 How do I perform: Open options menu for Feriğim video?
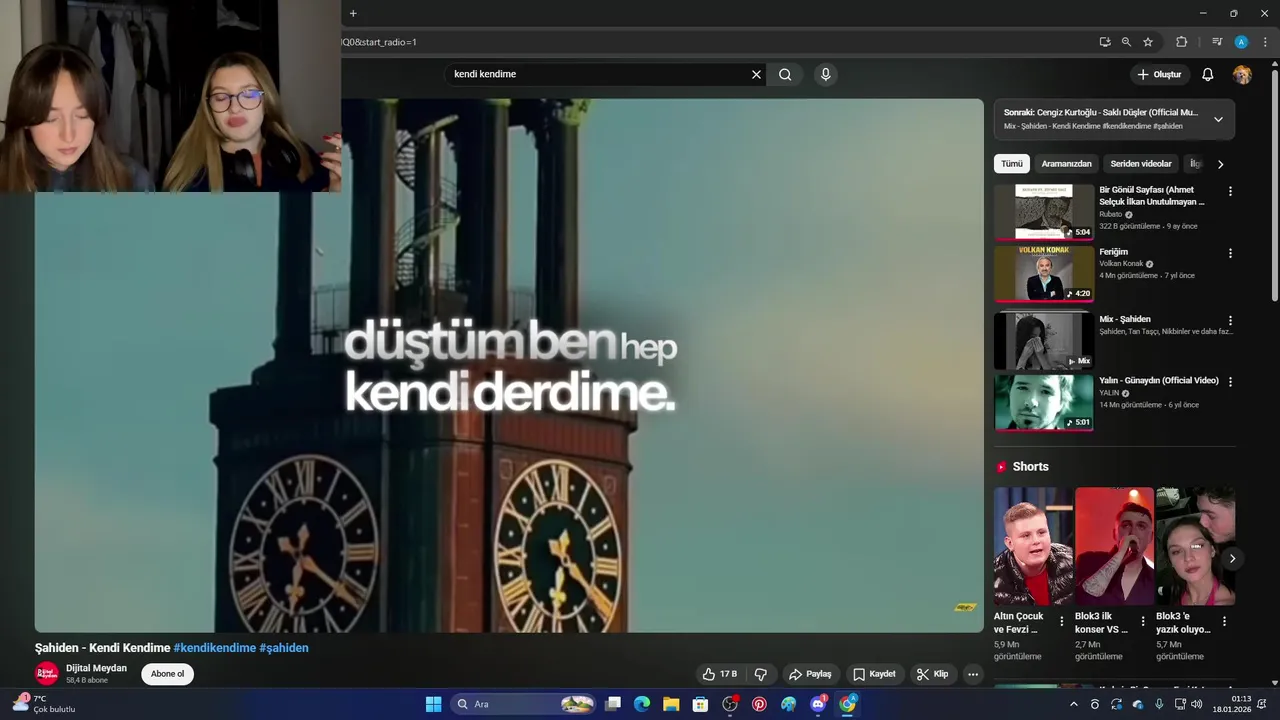(1230, 253)
